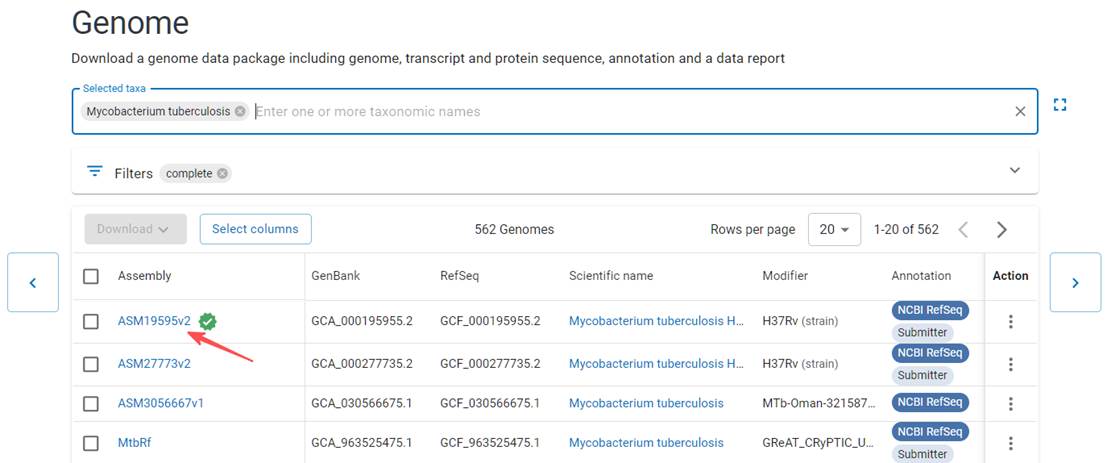Open action menu for ASM3056667v1 row

pos(1010,403)
